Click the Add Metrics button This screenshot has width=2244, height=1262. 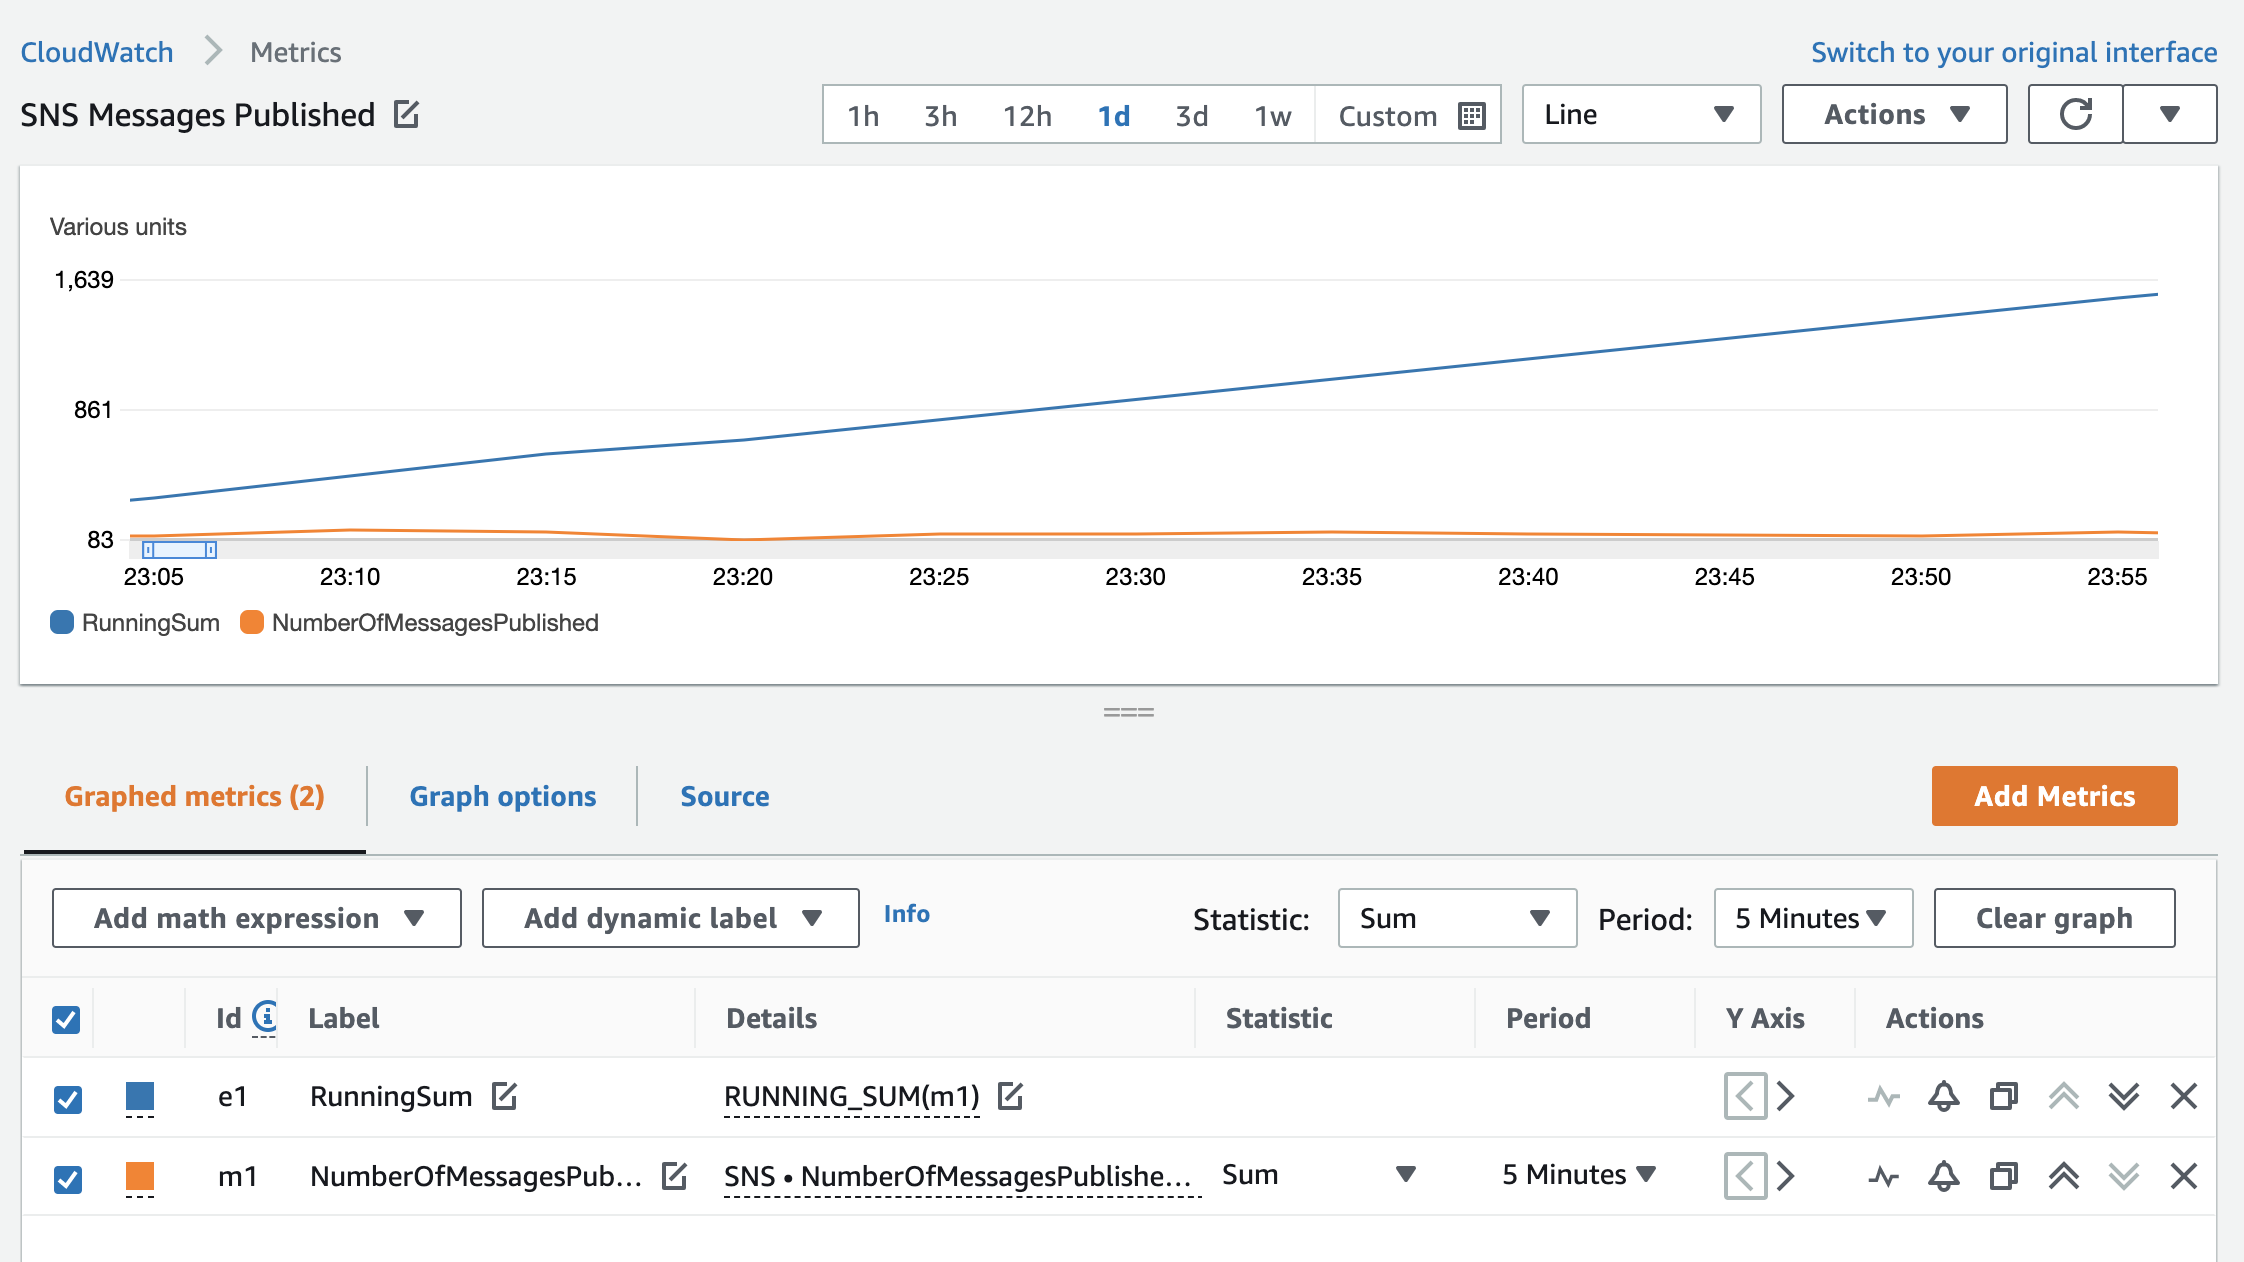click(x=2054, y=796)
